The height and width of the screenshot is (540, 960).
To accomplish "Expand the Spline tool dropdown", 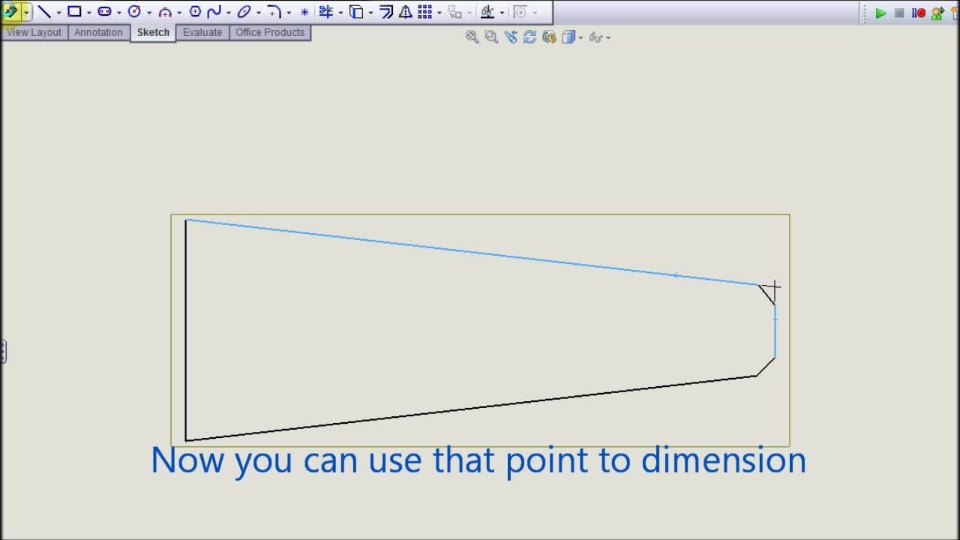I will point(228,12).
